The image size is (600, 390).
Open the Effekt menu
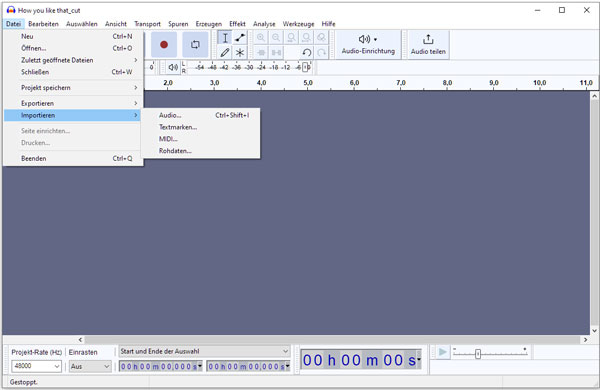(x=237, y=24)
